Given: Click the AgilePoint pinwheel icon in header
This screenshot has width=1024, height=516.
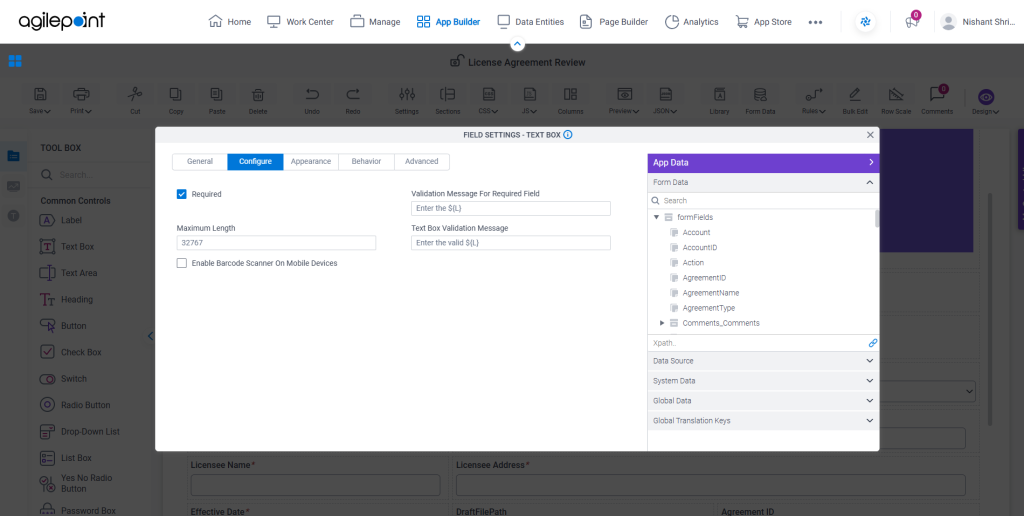Looking at the screenshot, I should (x=866, y=22).
